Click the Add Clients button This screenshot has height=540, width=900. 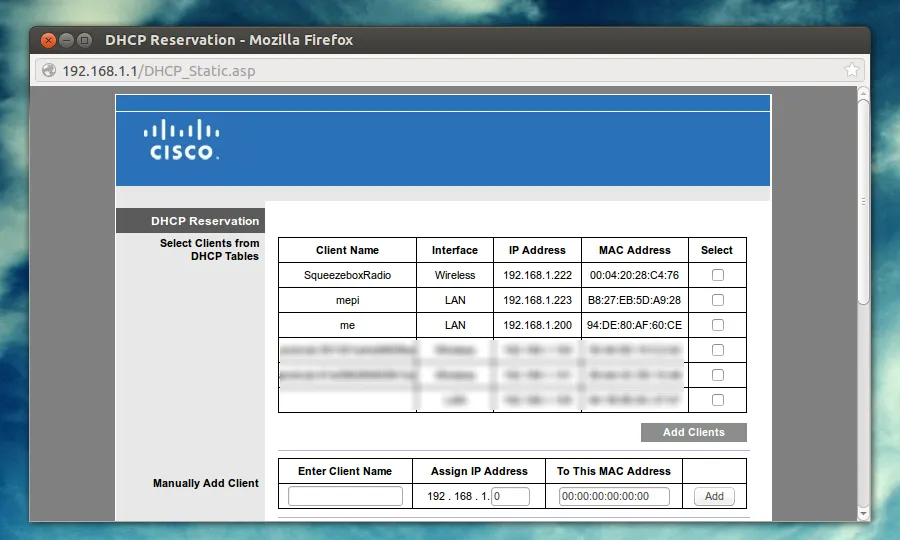click(693, 432)
